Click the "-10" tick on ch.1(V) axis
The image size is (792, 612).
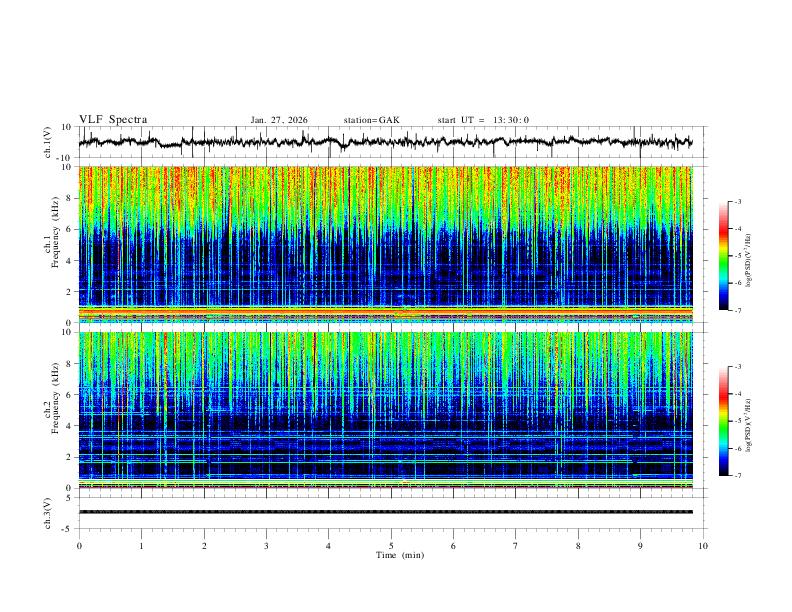click(x=66, y=158)
